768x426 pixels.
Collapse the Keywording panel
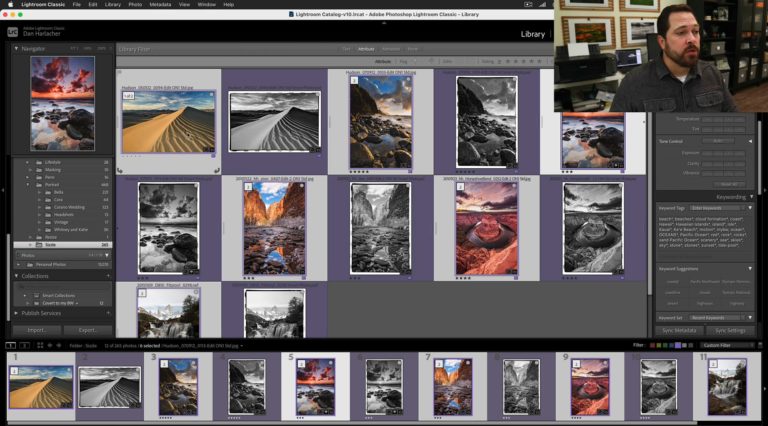tap(751, 197)
